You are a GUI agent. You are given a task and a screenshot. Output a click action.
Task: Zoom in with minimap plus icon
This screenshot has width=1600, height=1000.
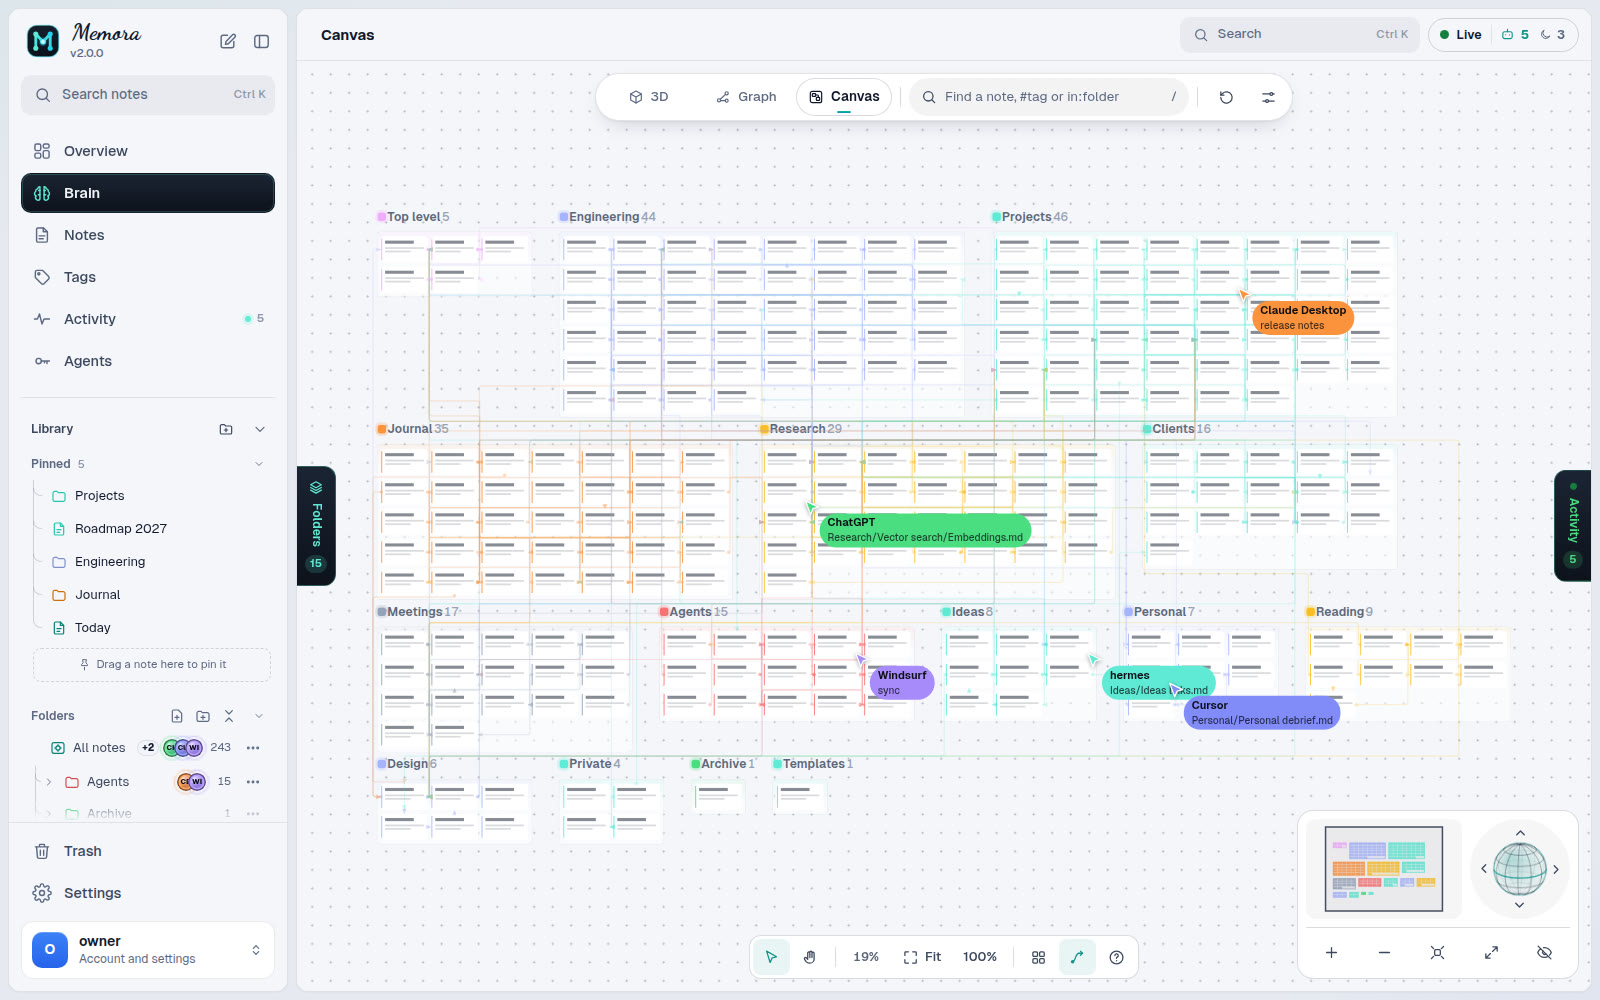pyautogui.click(x=1331, y=953)
